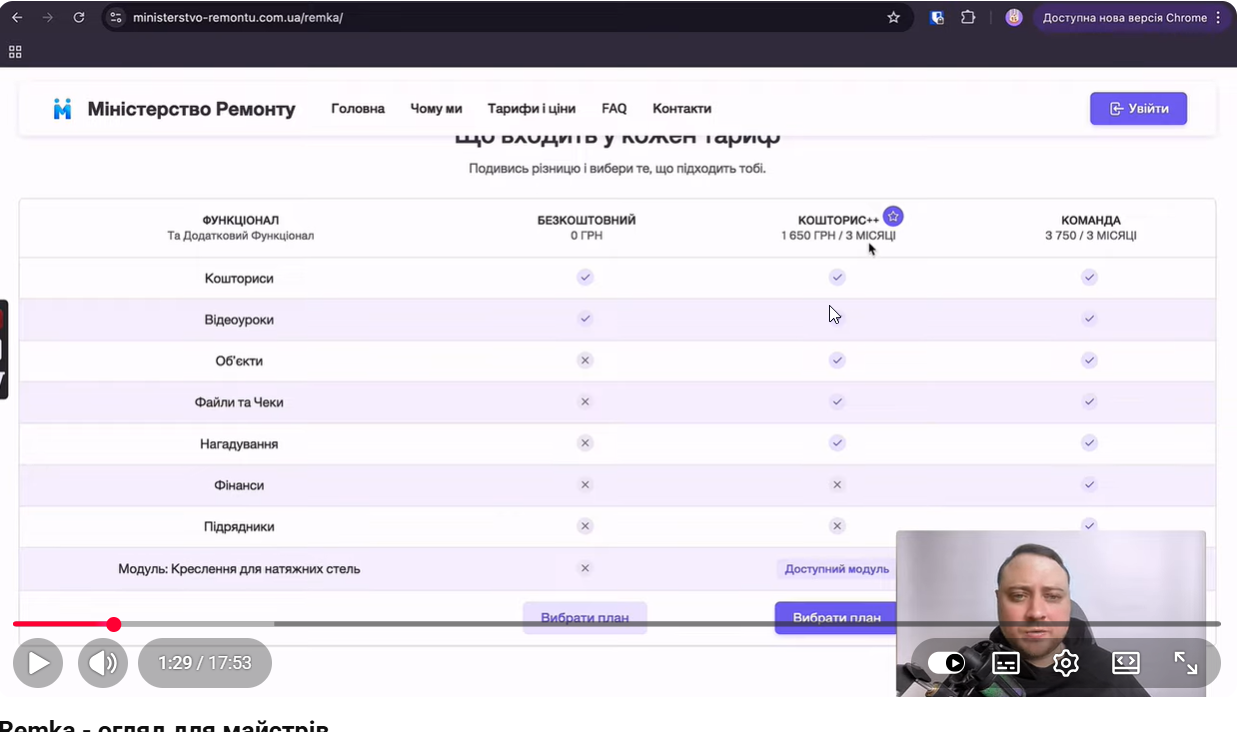Open video settings gear

click(x=1066, y=663)
